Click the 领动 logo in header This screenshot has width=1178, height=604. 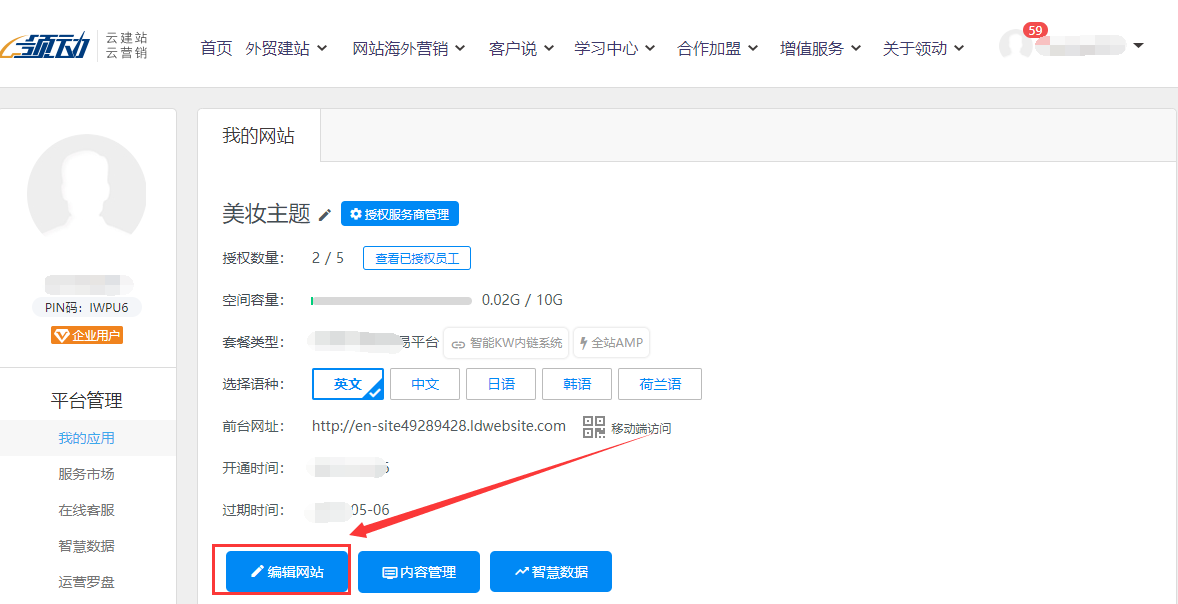pos(48,47)
